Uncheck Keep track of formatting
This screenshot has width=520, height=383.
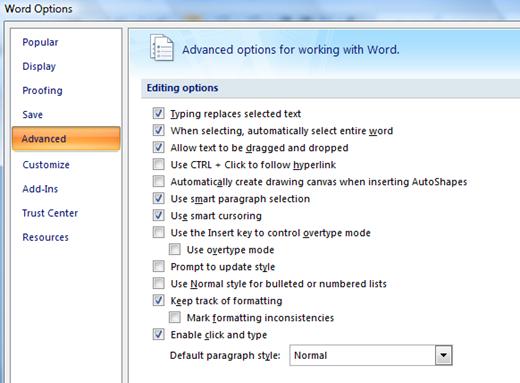pyautogui.click(x=158, y=300)
